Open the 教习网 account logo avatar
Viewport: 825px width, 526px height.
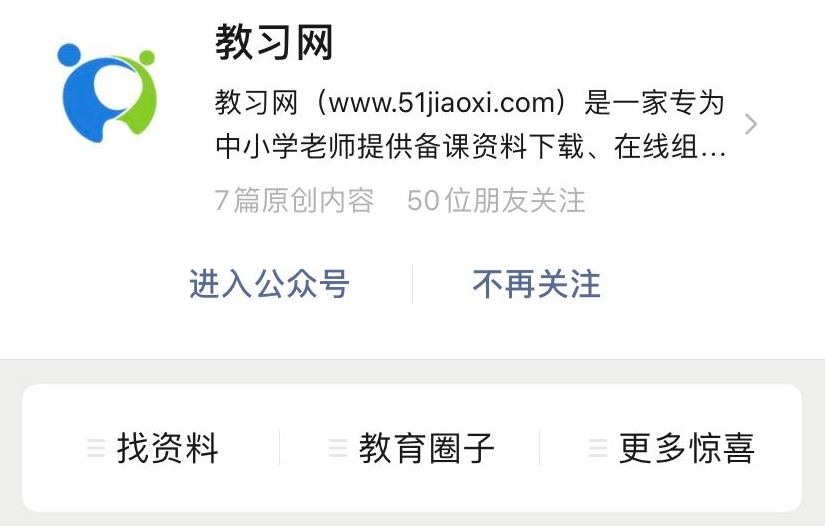[x=107, y=93]
